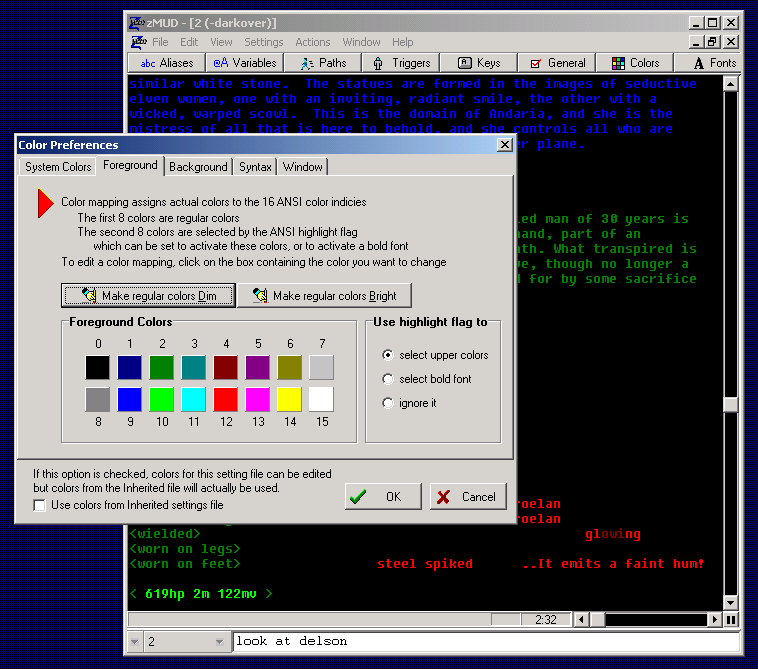Open the Variables toolbar button
Image resolution: width=758 pixels, height=669 pixels.
(x=245, y=63)
